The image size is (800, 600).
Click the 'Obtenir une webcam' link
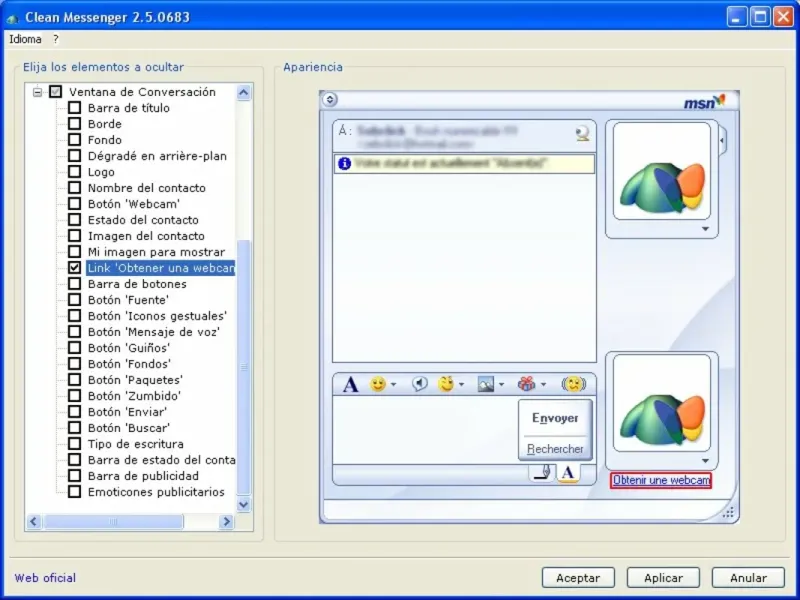661,480
